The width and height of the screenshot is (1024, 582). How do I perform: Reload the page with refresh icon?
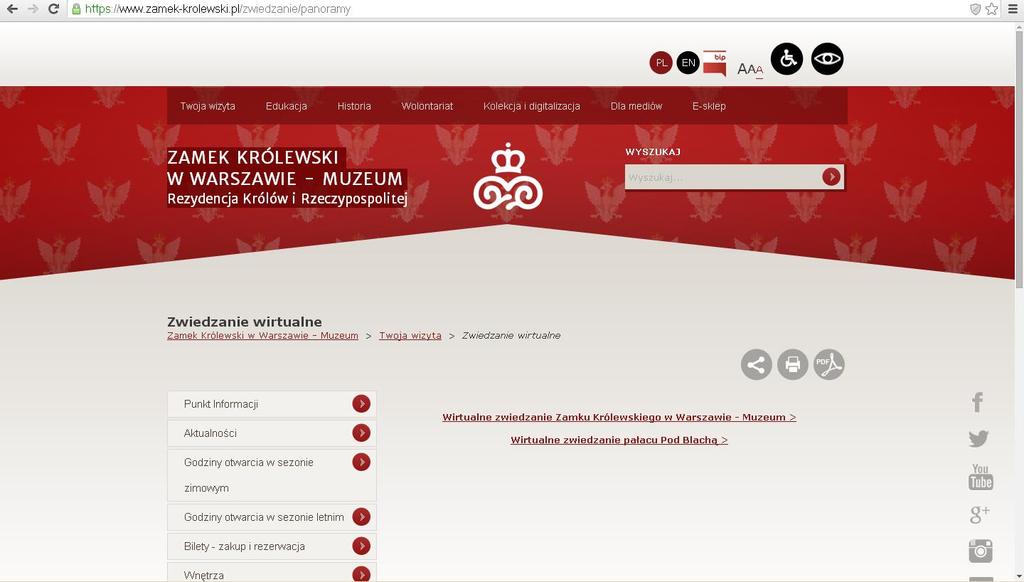coord(54,9)
